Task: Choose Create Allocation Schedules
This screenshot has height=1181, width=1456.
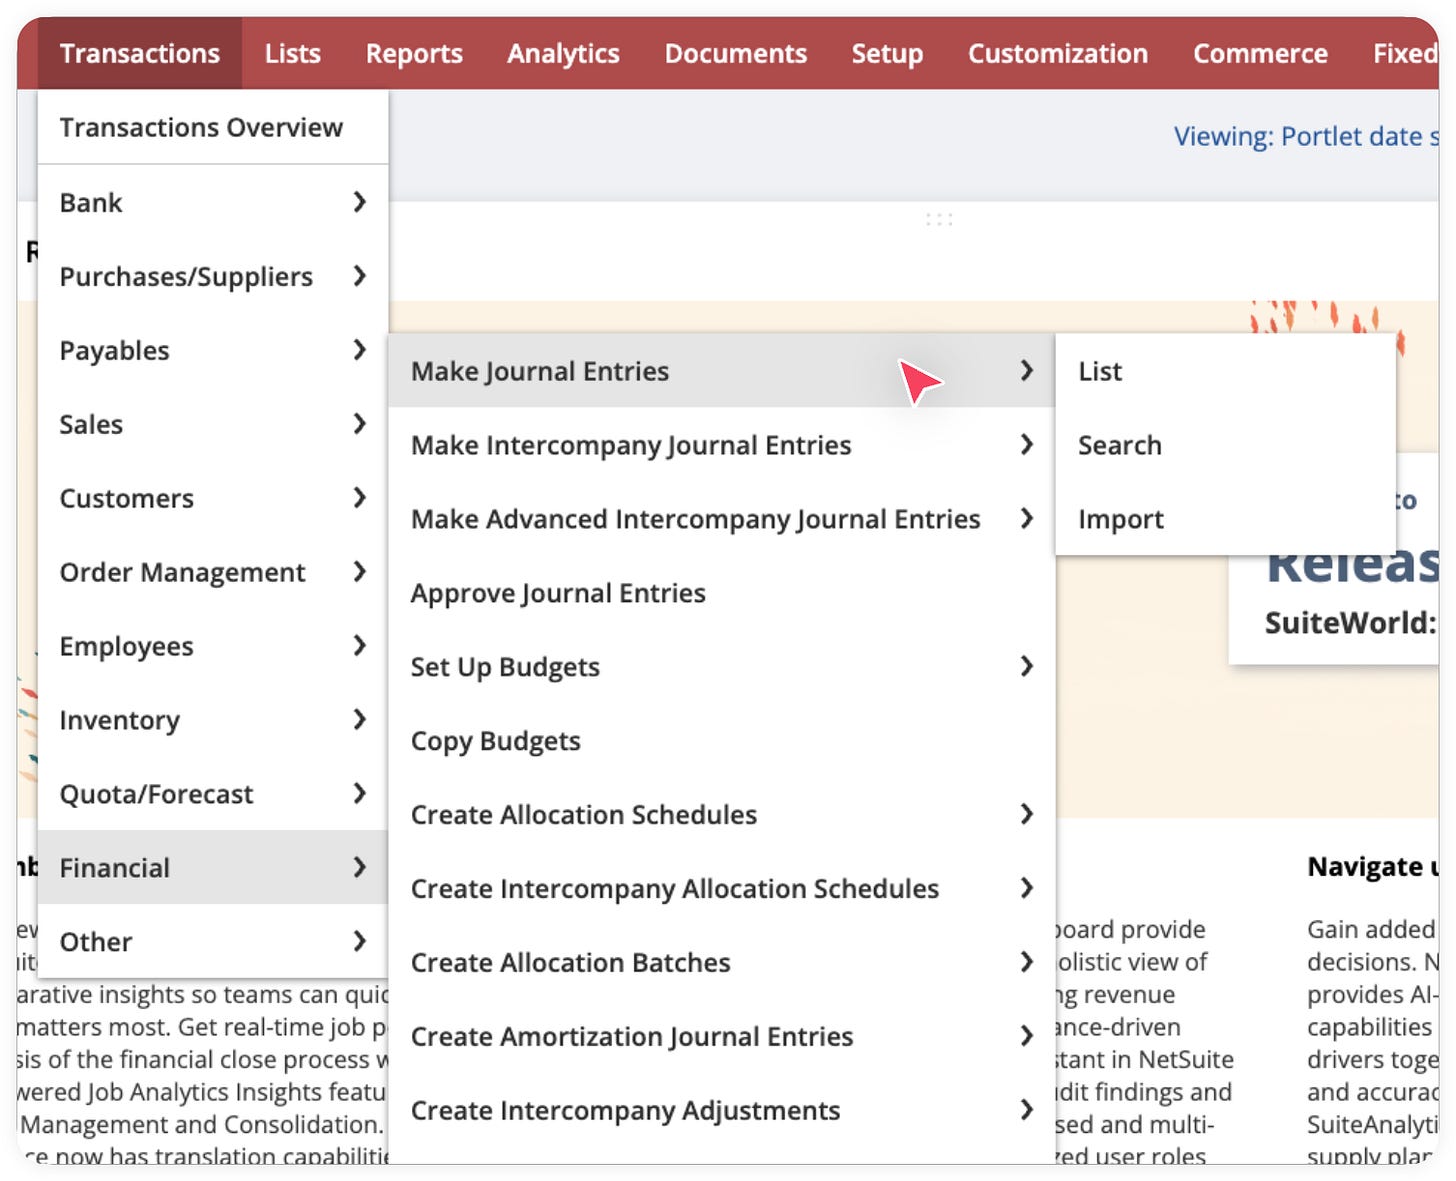Action: click(721, 815)
